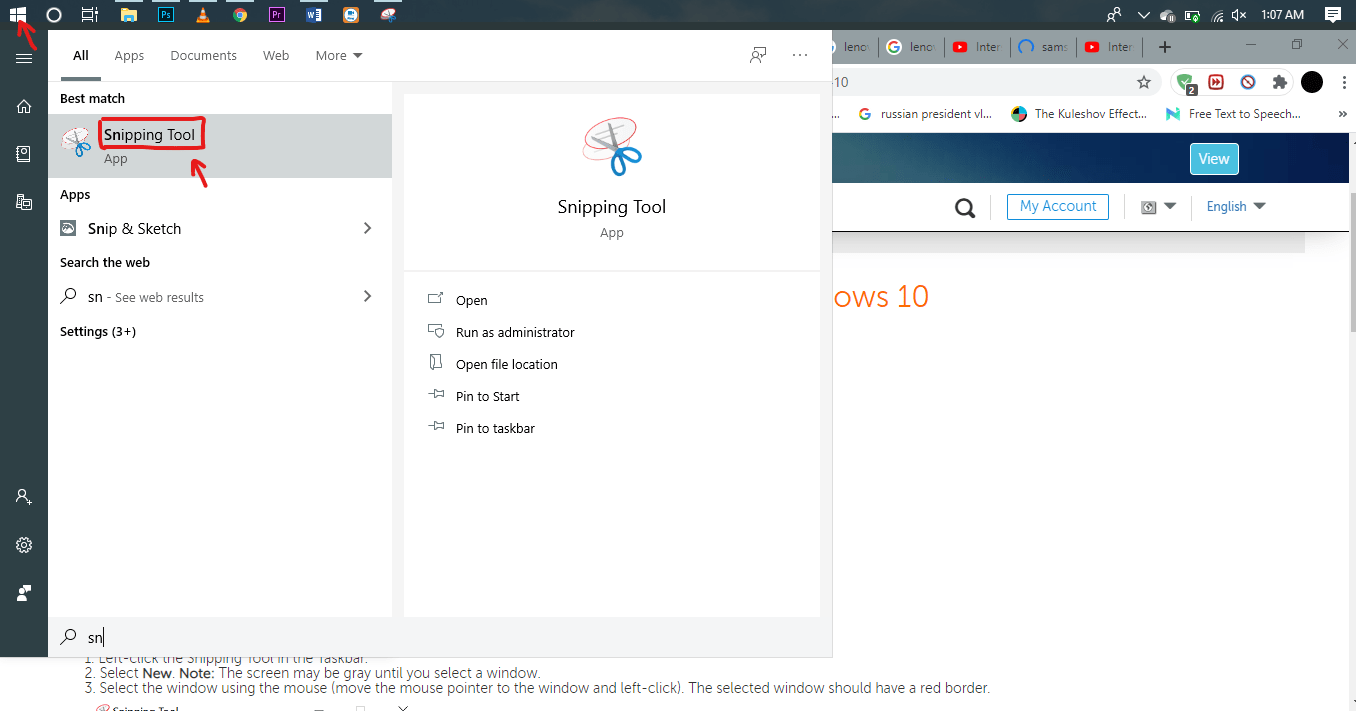Launch VLC media player from the taskbar
The width and height of the screenshot is (1356, 711).
[202, 14]
